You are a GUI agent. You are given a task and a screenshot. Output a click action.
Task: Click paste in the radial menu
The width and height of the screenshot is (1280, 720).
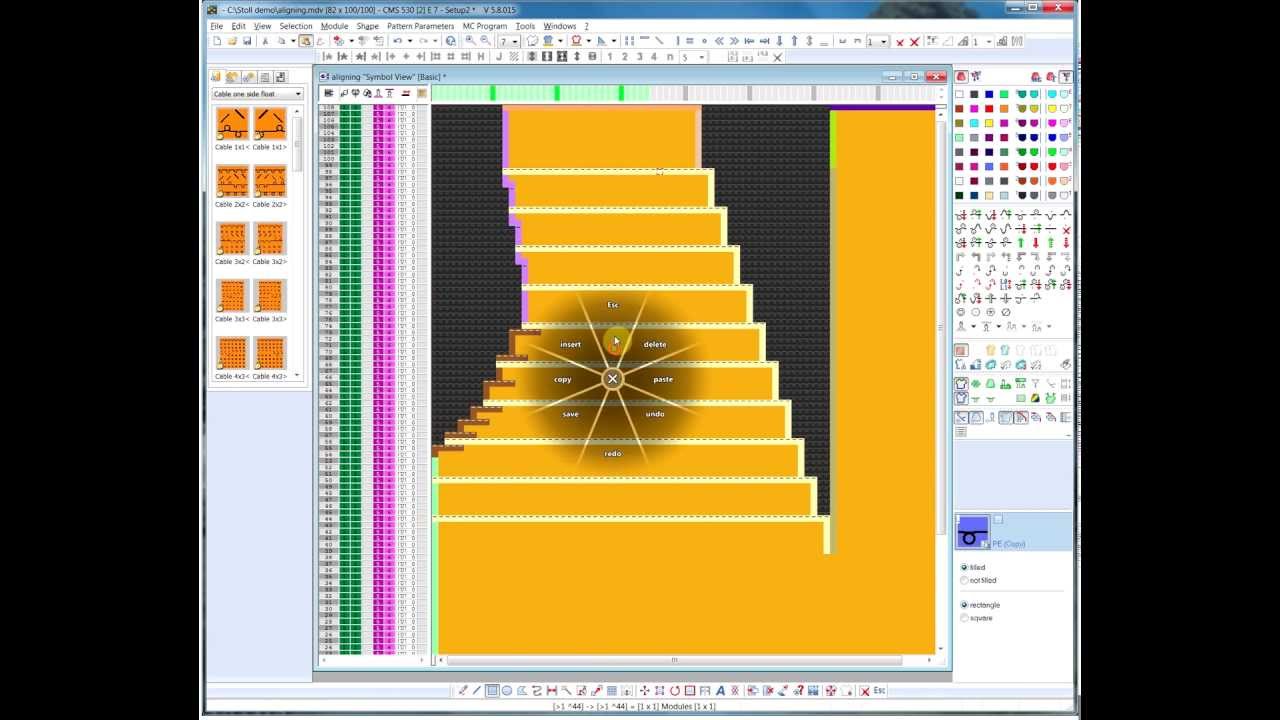click(663, 379)
